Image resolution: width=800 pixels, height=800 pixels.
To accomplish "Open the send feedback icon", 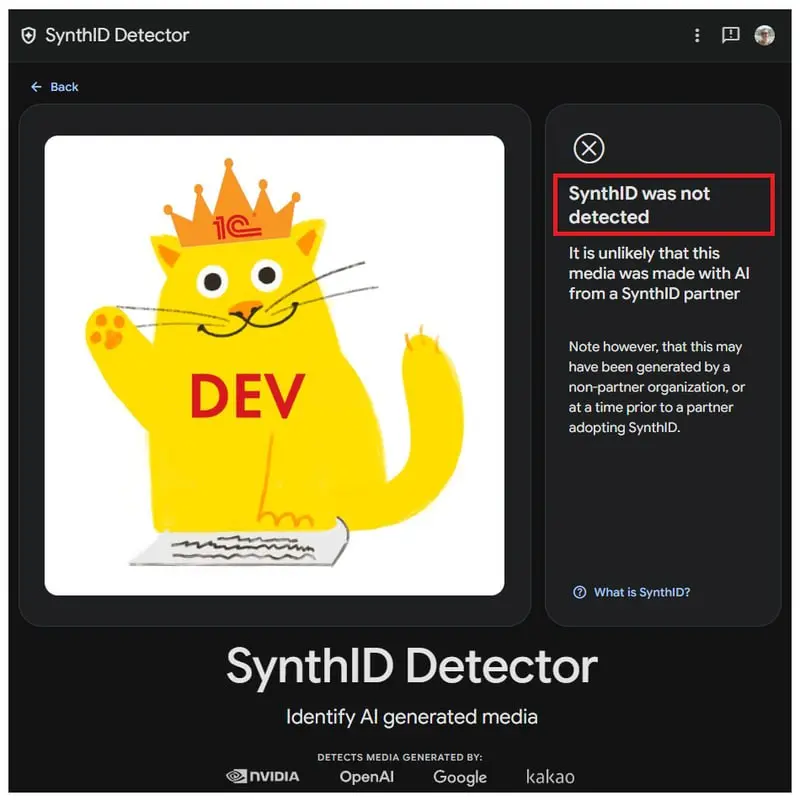I will tap(731, 35).
